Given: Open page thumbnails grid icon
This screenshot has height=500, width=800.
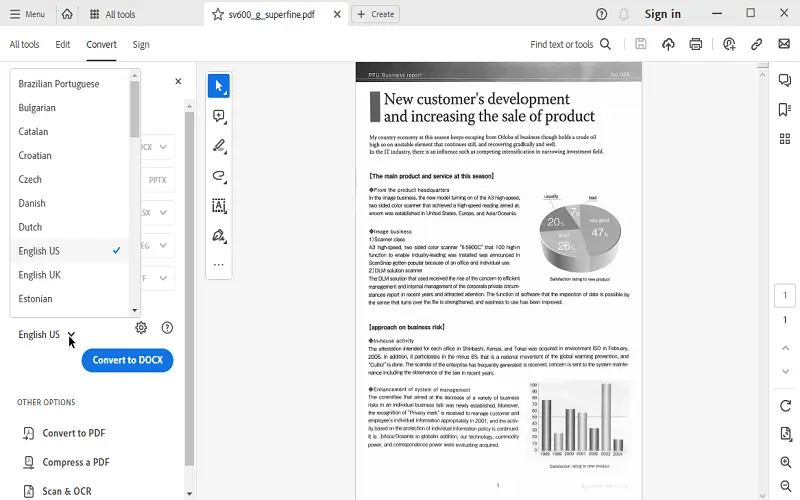Looking at the screenshot, I should click(x=785, y=139).
